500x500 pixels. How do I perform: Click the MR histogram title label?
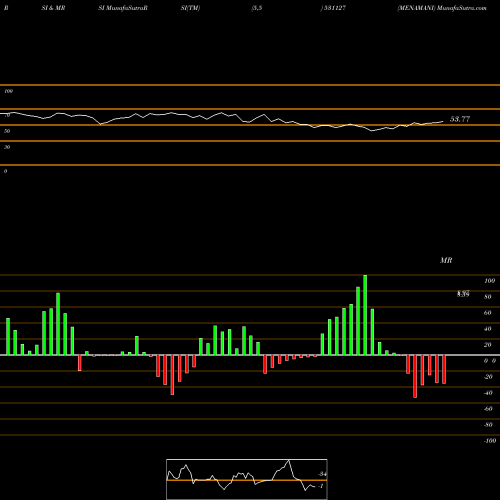tap(446, 260)
